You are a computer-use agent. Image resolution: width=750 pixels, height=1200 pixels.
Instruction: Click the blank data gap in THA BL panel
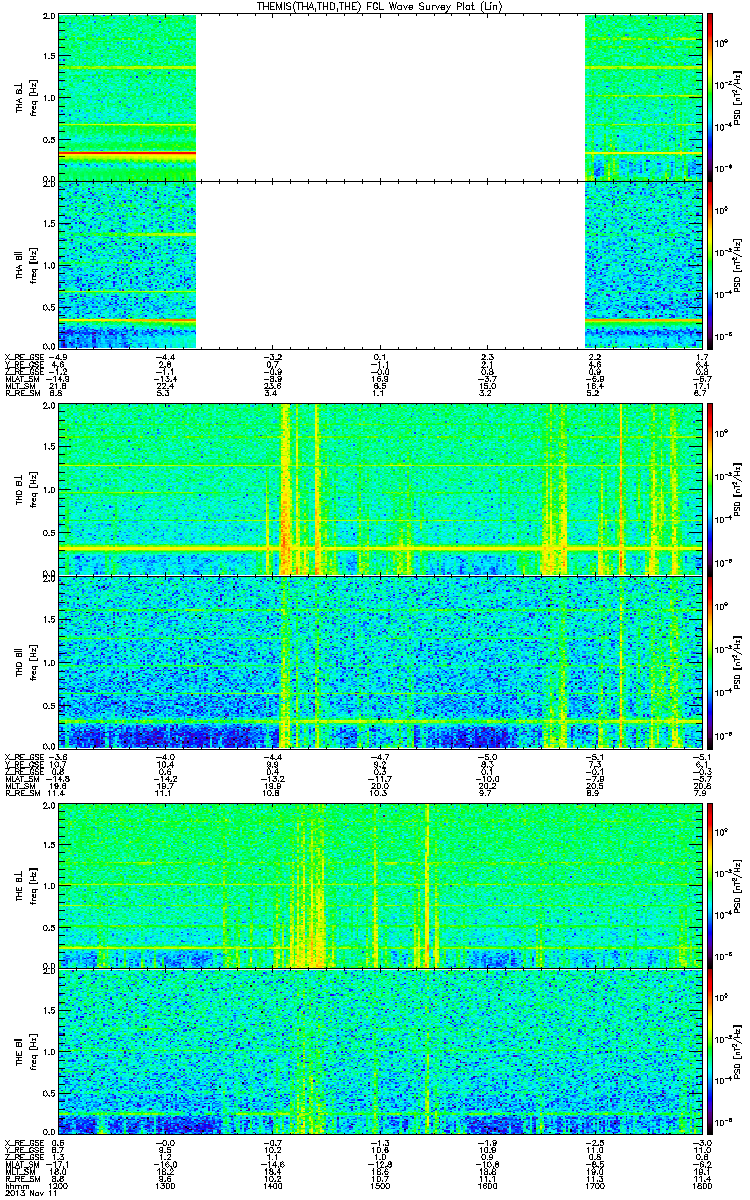tap(390, 97)
